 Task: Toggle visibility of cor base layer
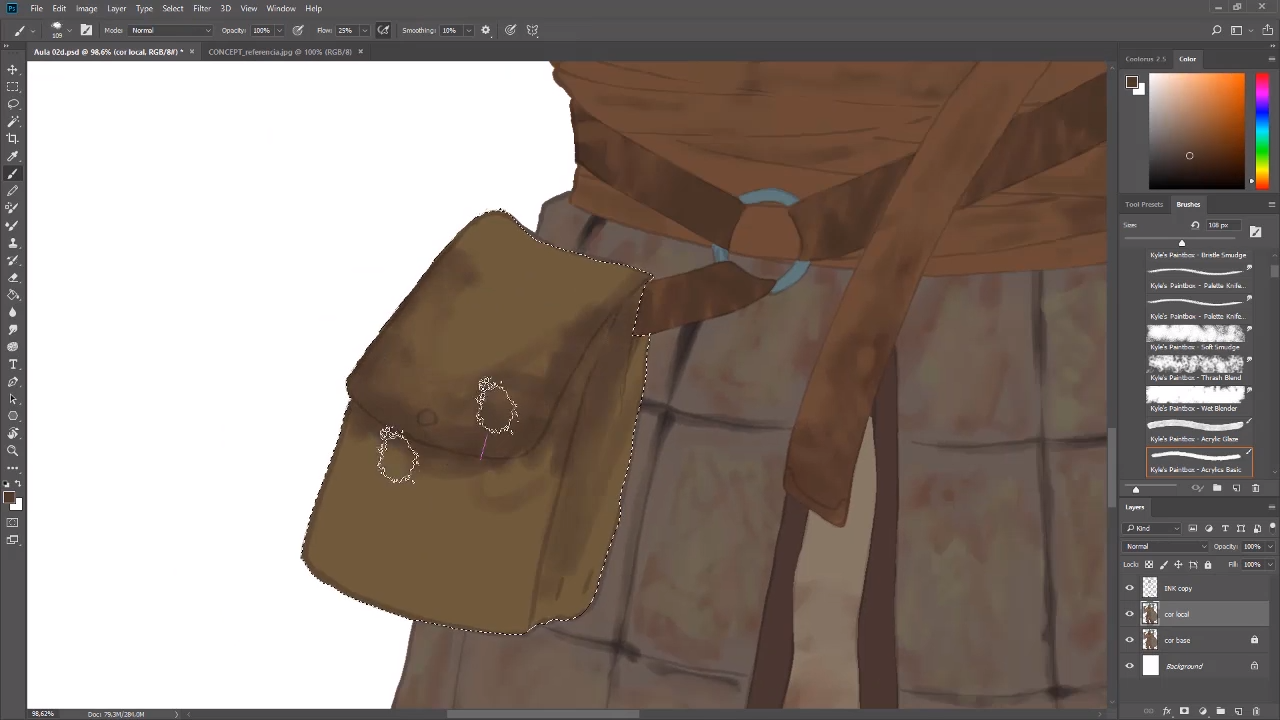pyautogui.click(x=1130, y=640)
